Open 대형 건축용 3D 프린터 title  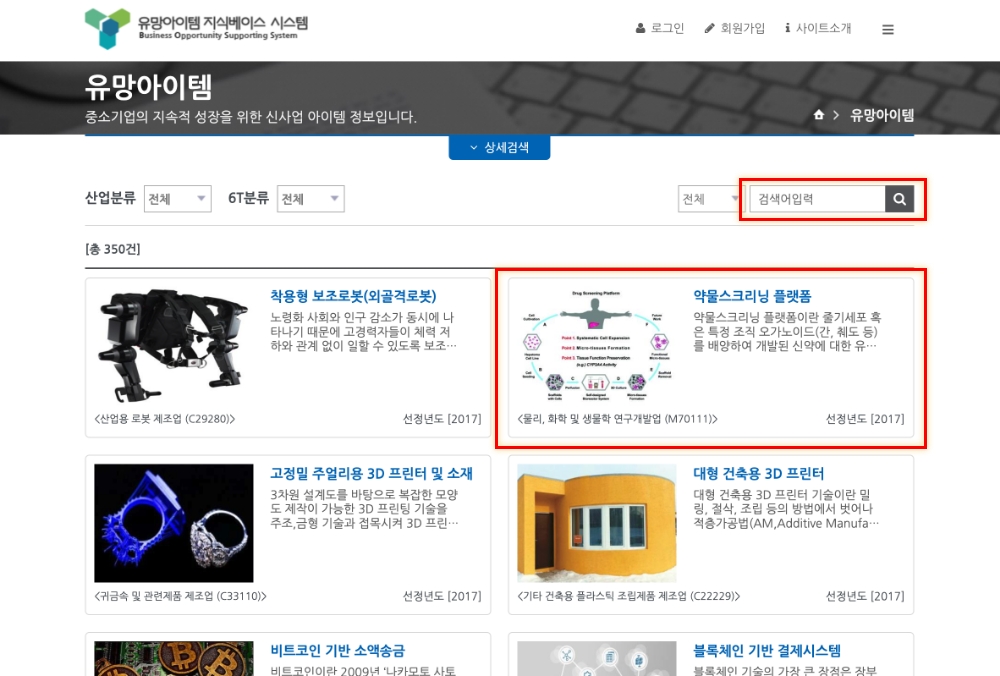[759, 473]
